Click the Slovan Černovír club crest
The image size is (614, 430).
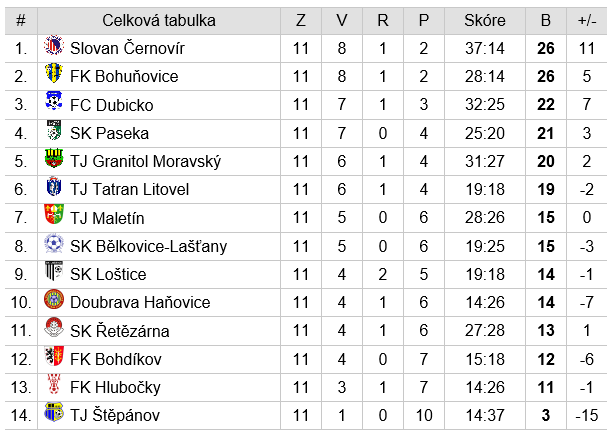pos(54,45)
